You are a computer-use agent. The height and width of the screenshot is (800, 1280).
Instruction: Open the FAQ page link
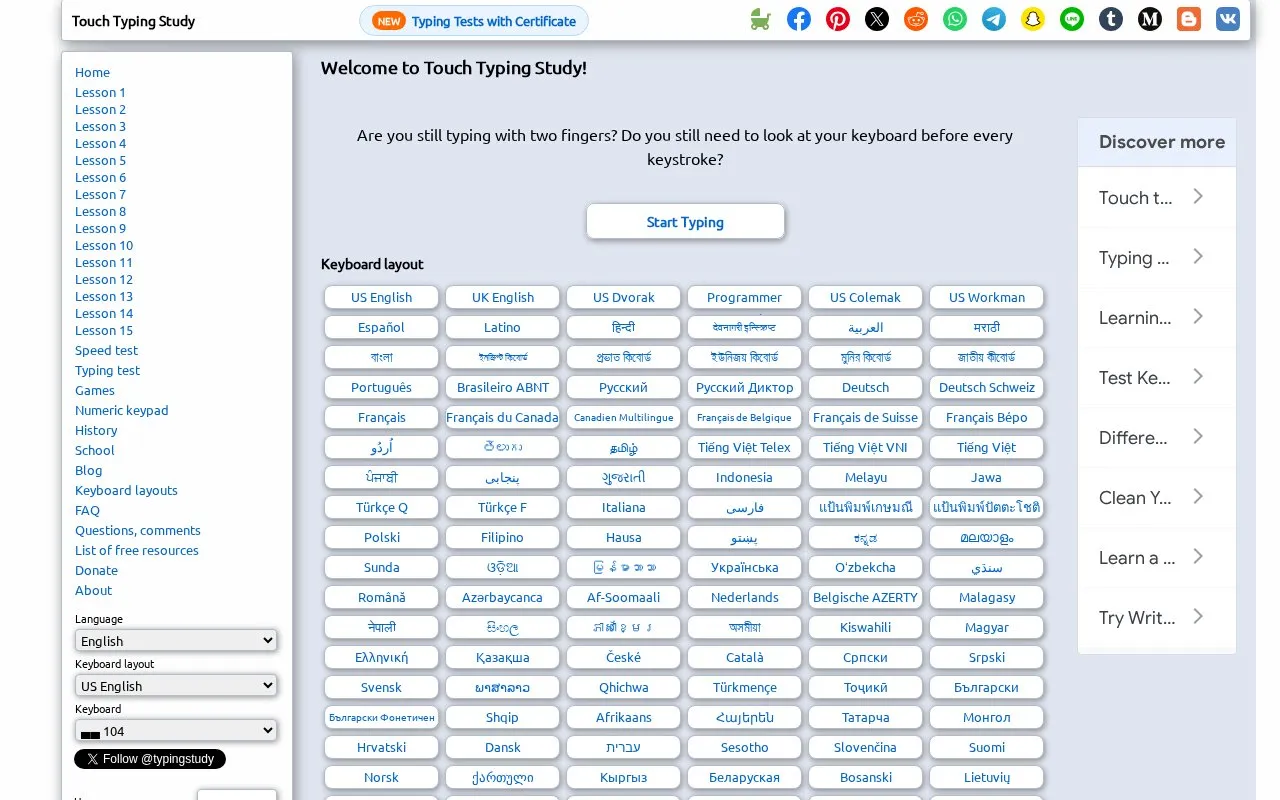pyautogui.click(x=87, y=510)
